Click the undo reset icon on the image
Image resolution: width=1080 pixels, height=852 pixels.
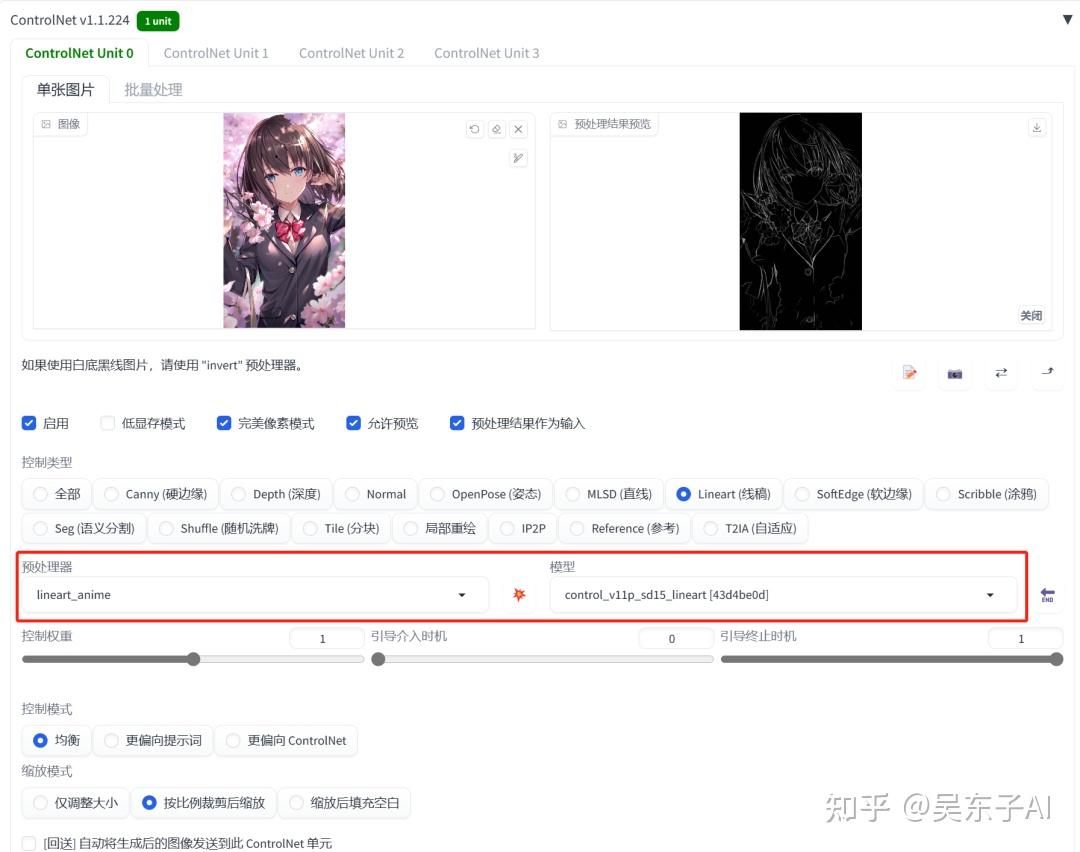point(474,129)
